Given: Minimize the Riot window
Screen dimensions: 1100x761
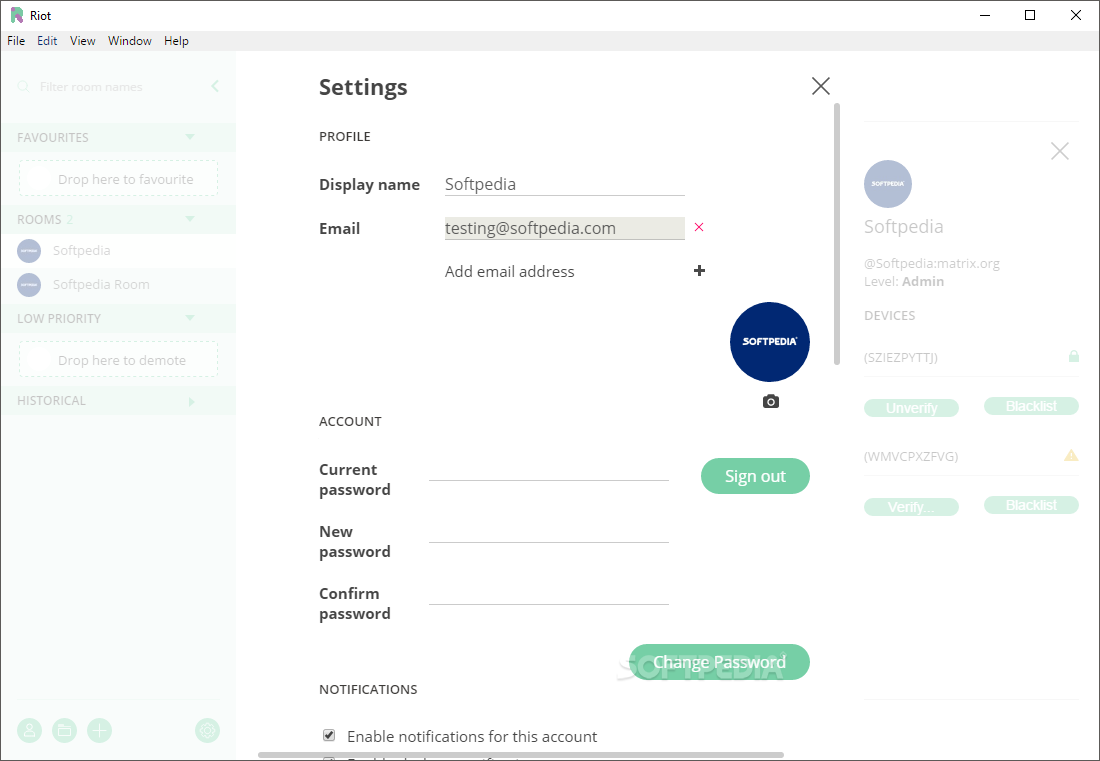Looking at the screenshot, I should [x=984, y=15].
